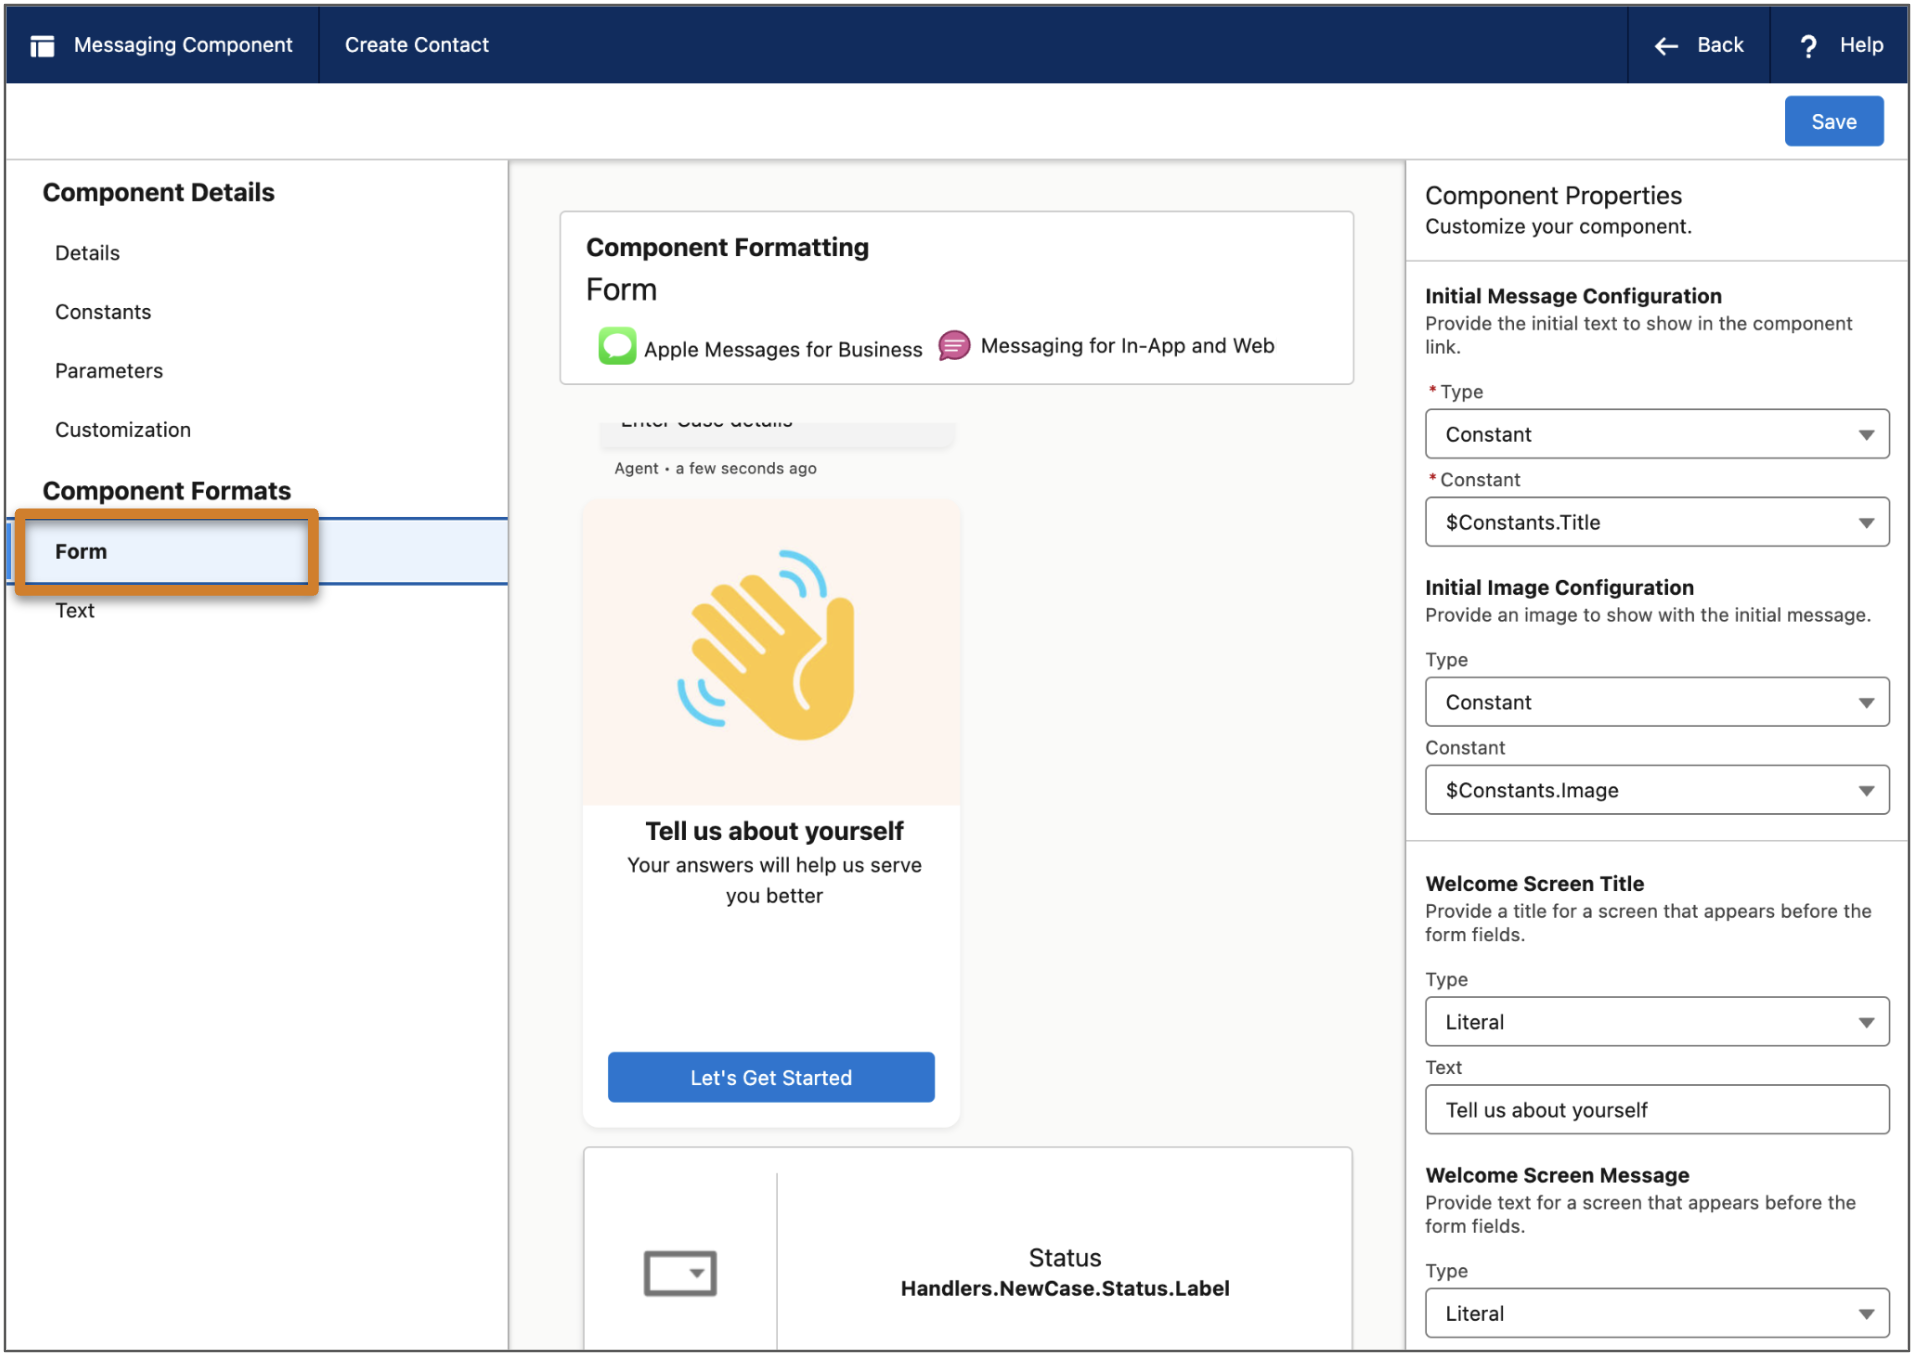
Task: Open Welcome Screen Message Type dropdown
Action: [1655, 1313]
